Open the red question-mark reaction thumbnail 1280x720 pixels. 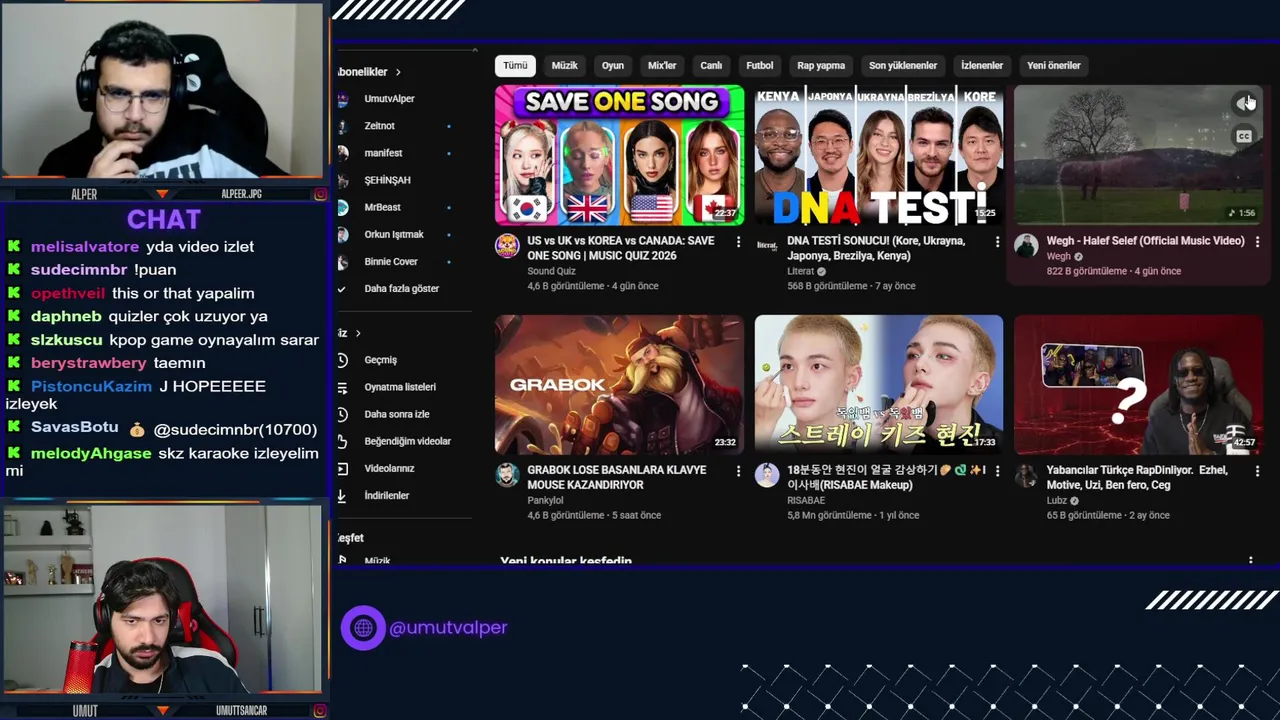[x=1138, y=385]
